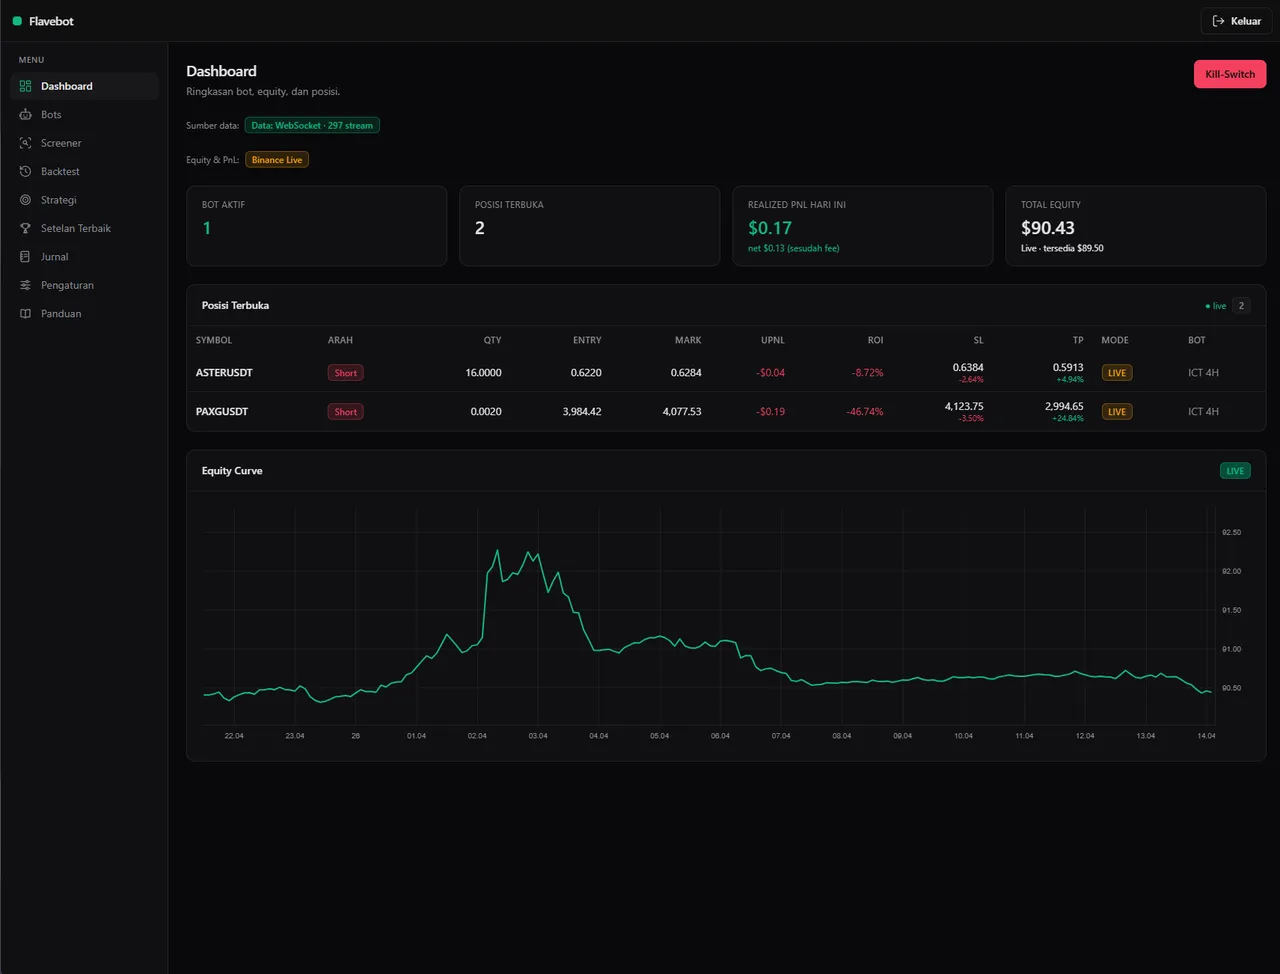Select the PAXGUSDT position row
Screen dimensions: 1280x974
(x=726, y=412)
